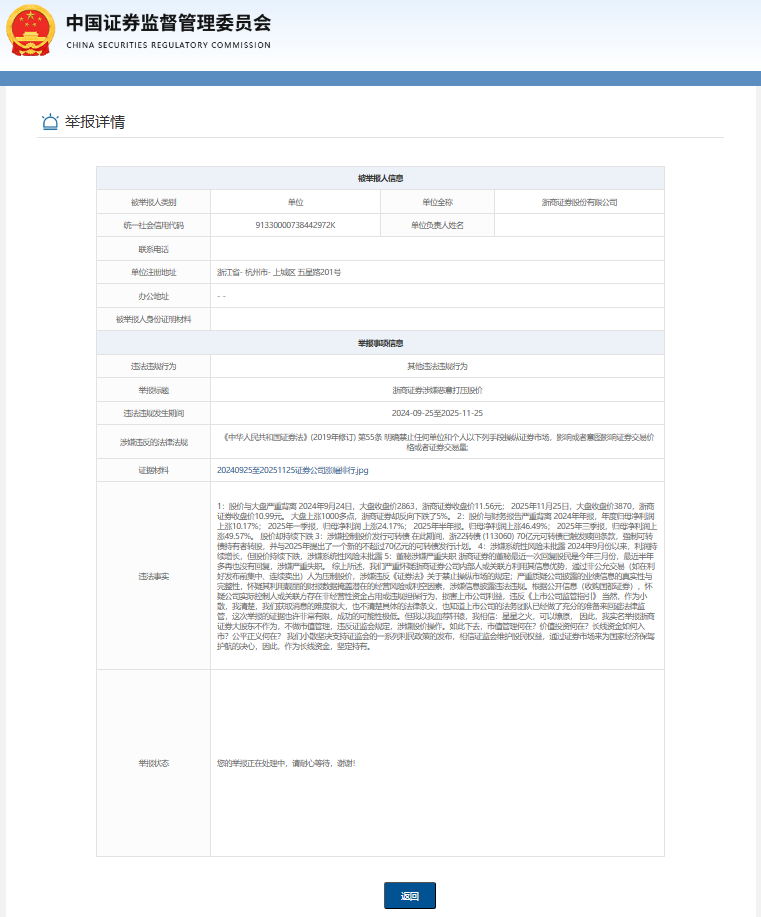The height and width of the screenshot is (917, 761).
Task: Click the title 浙商证券涉嫌恶意打压股价
Action: [438, 390]
